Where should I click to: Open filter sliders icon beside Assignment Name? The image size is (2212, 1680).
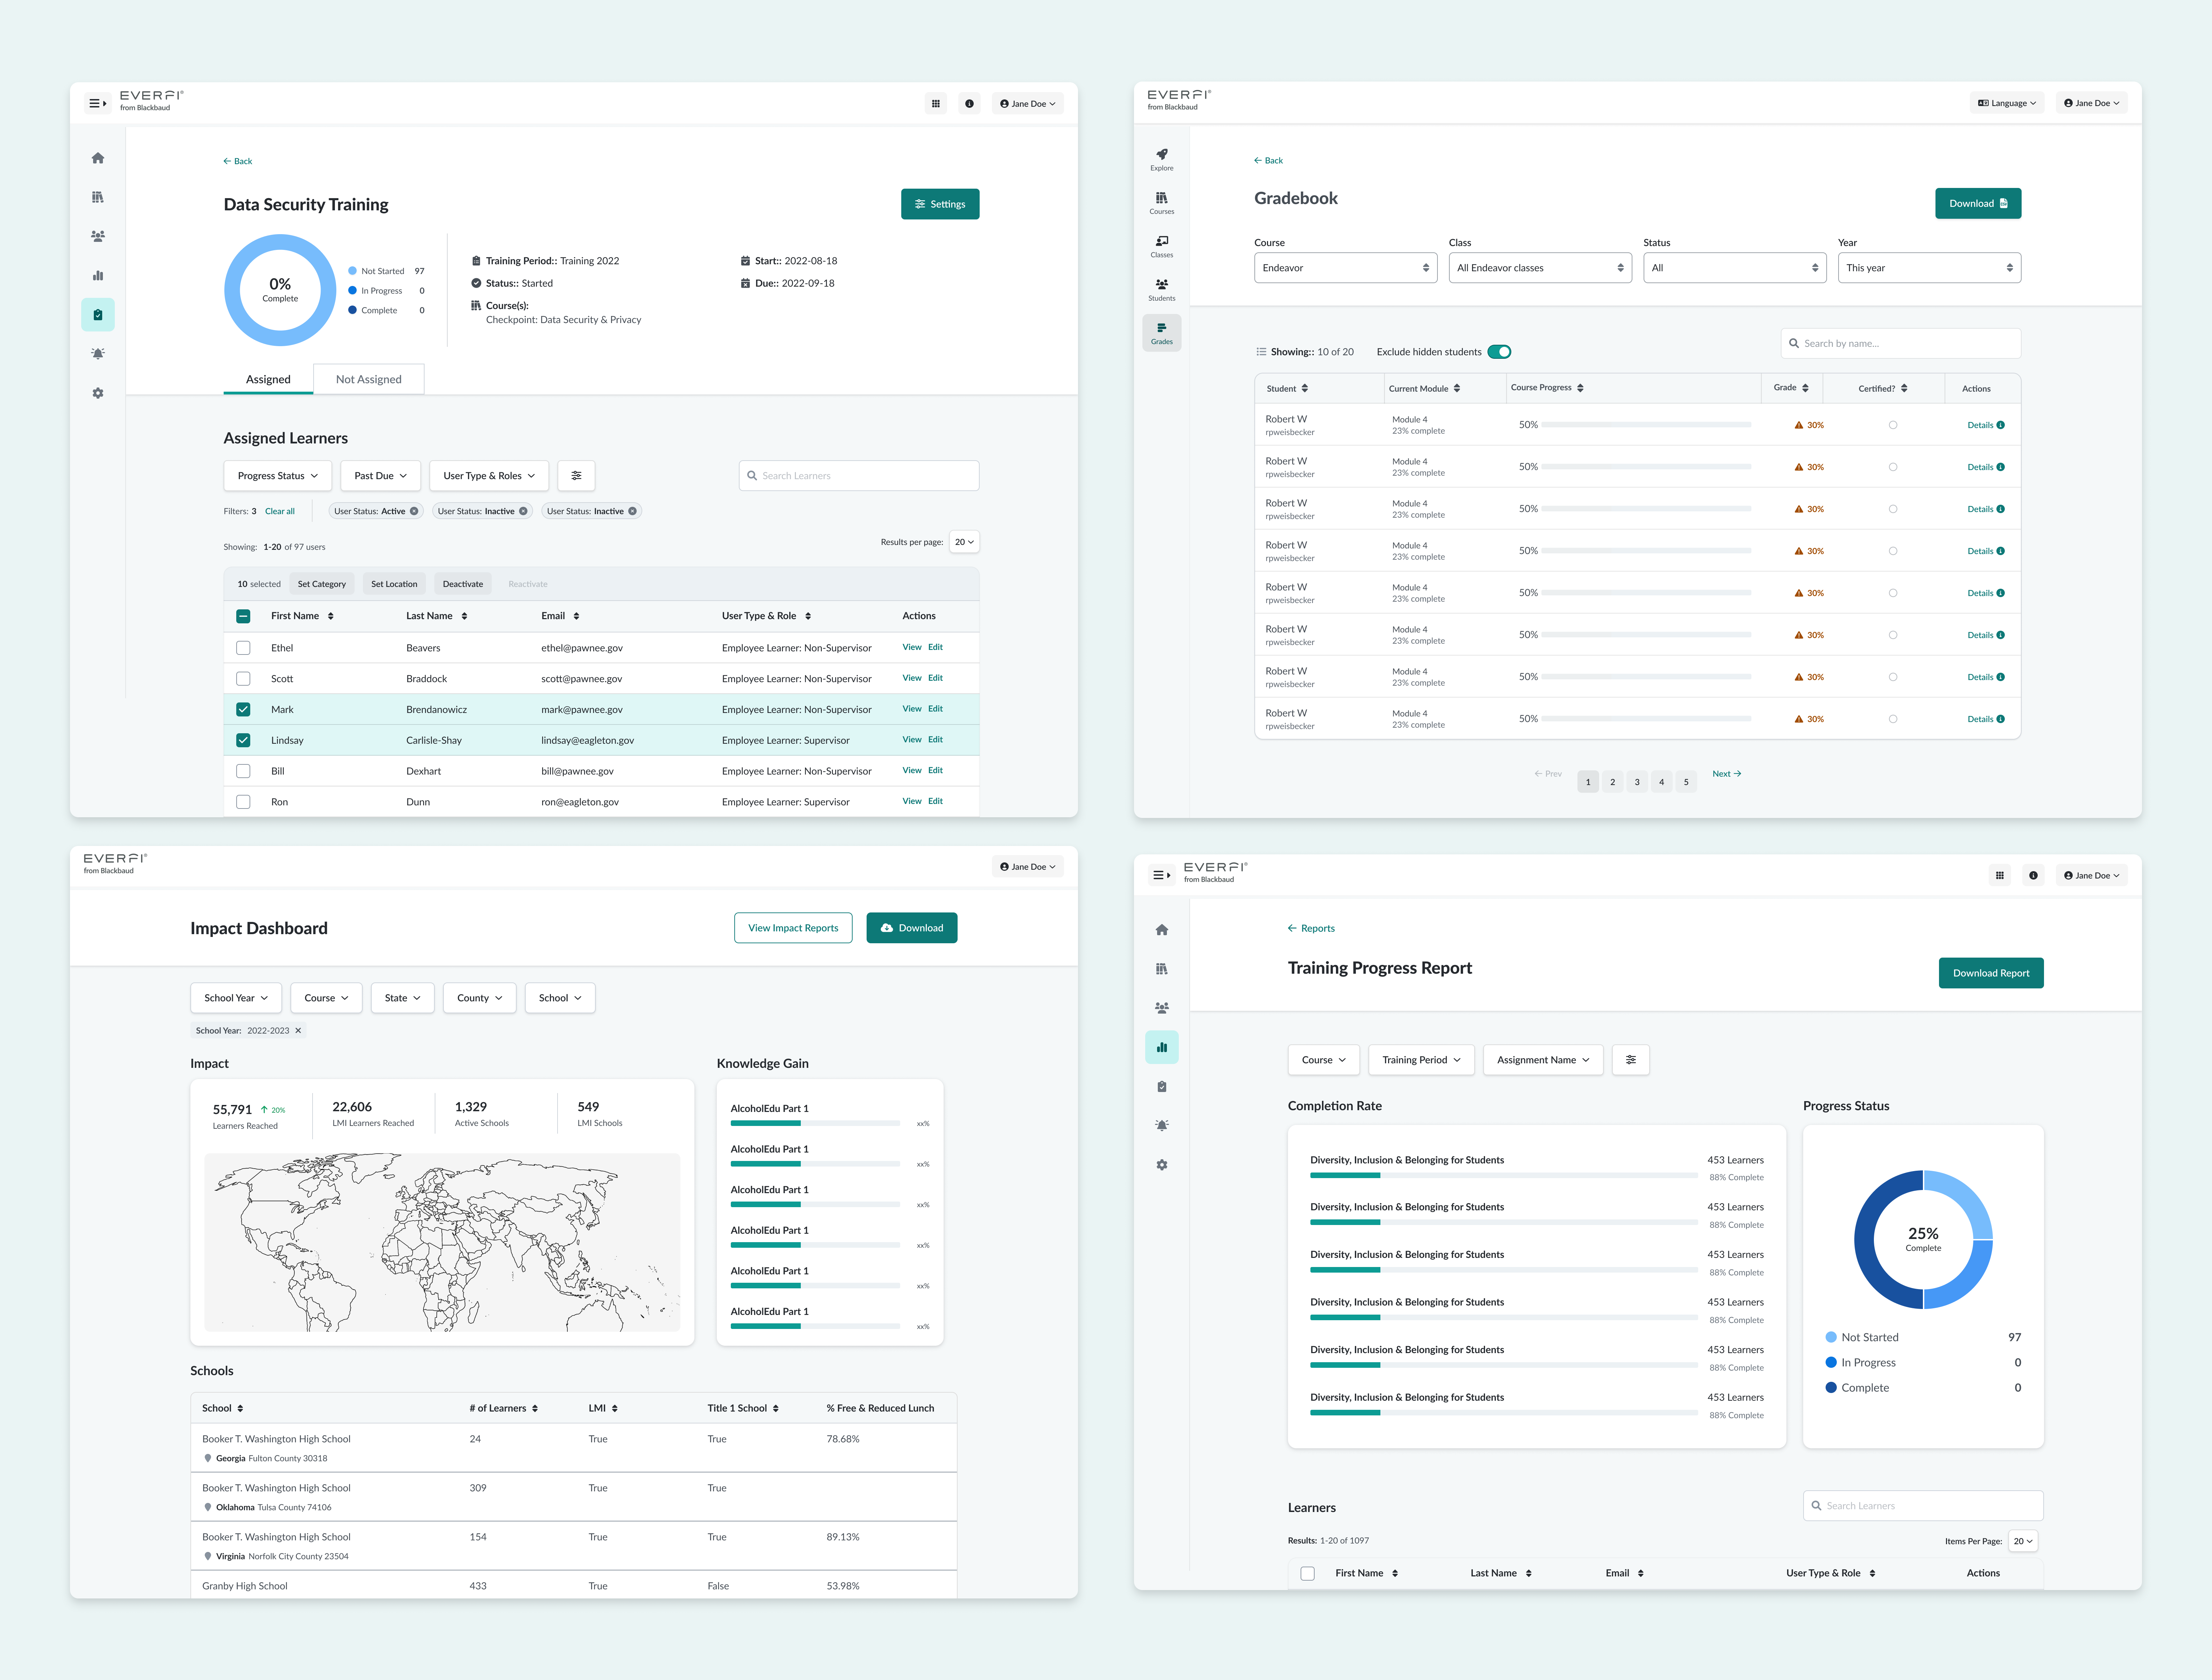[1631, 1060]
